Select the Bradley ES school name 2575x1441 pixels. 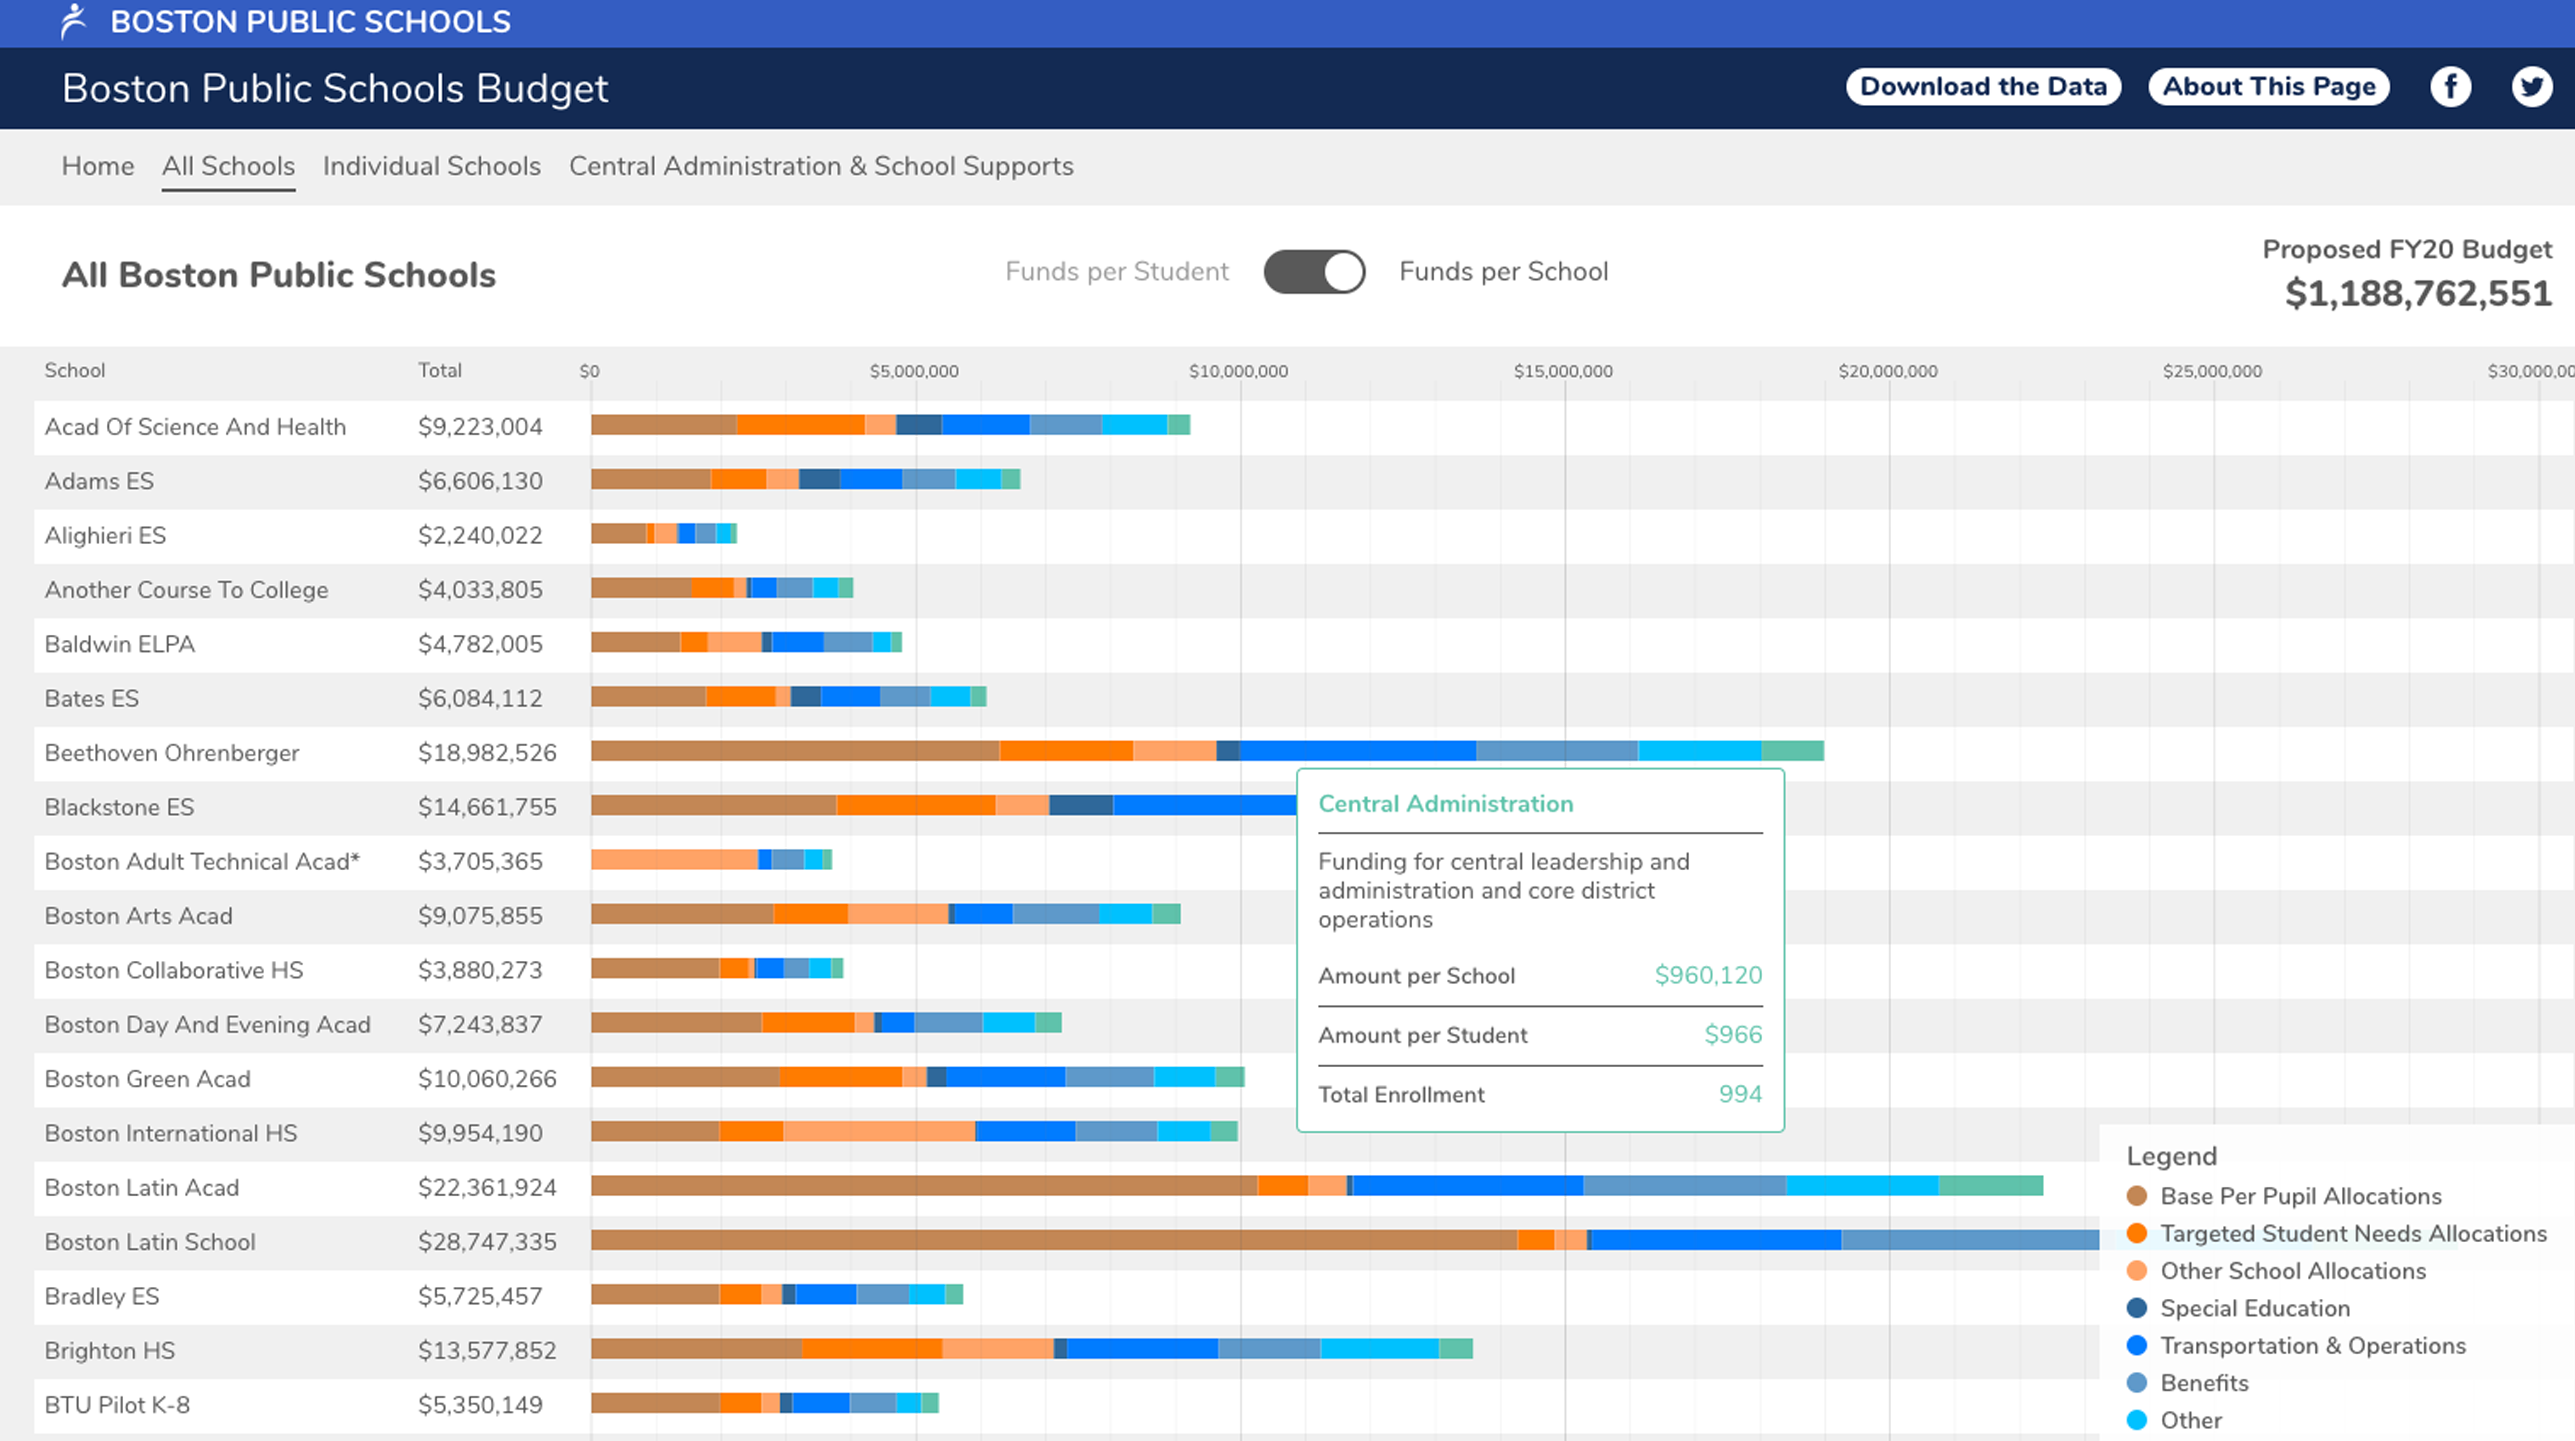coord(102,1296)
